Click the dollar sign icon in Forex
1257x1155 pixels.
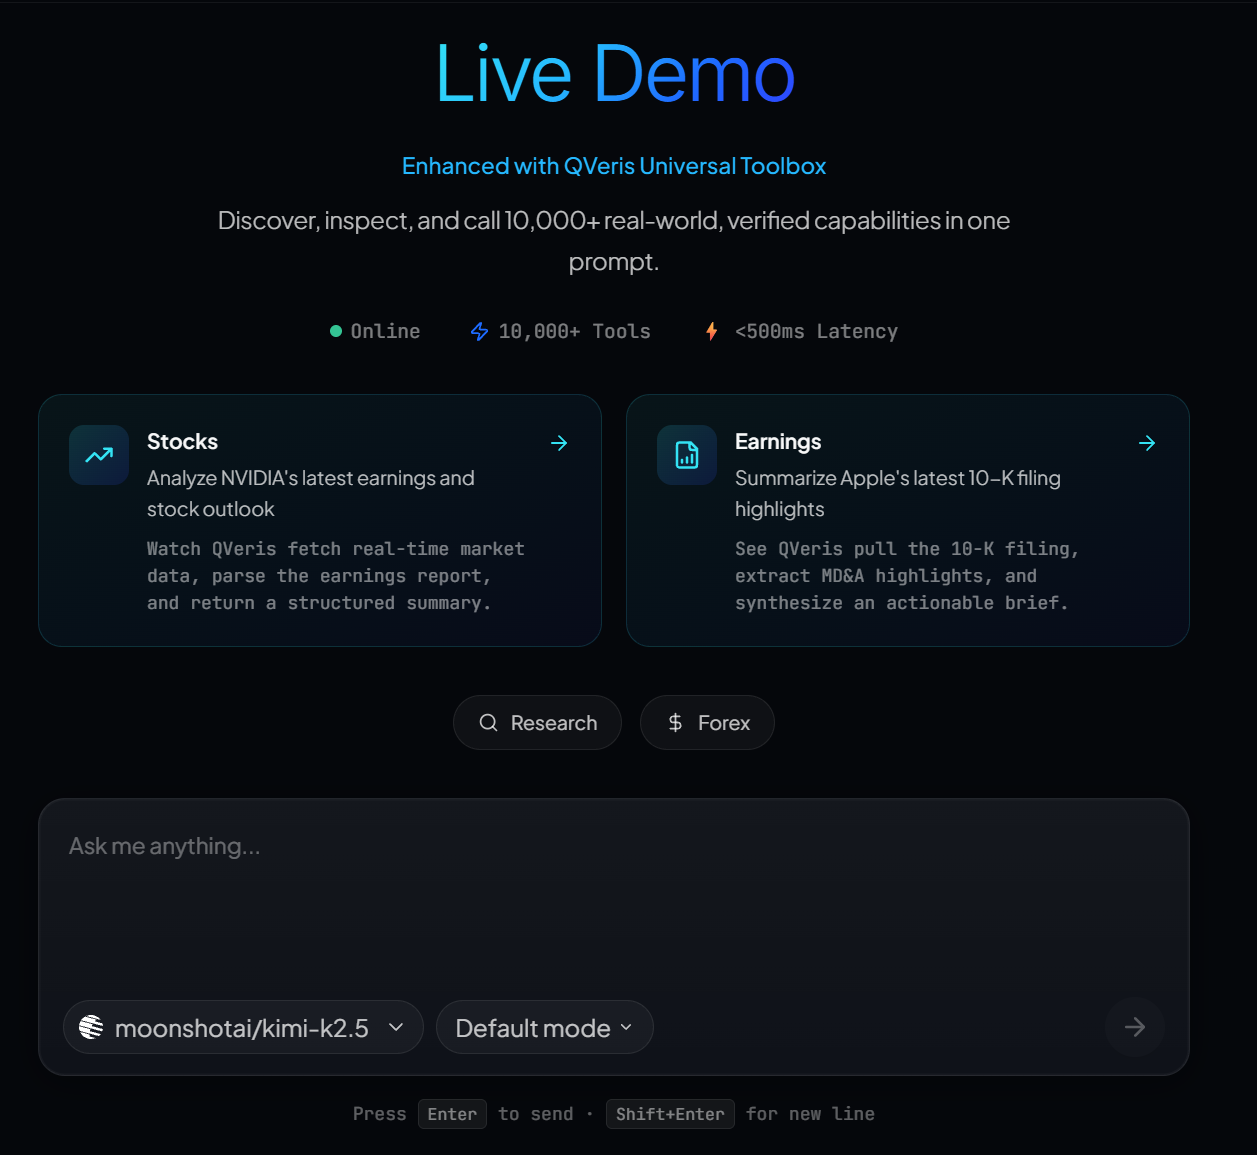(x=675, y=723)
